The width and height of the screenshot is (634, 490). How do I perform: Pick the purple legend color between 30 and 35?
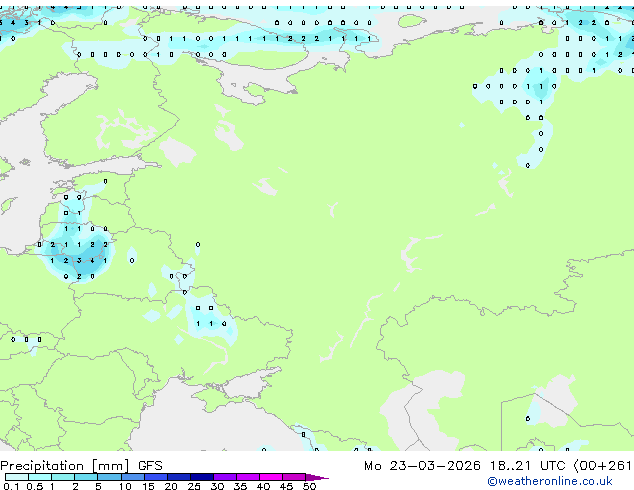click(x=225, y=477)
